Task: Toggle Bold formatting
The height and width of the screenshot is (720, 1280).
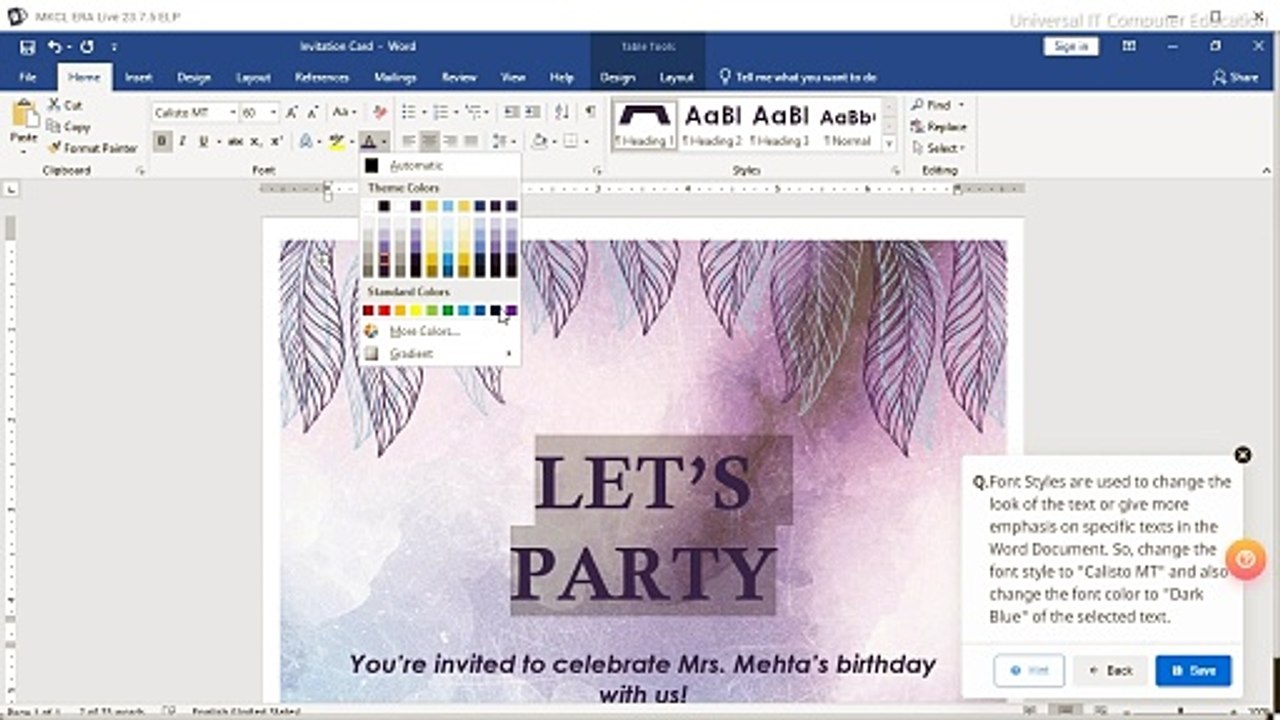Action: coord(162,142)
